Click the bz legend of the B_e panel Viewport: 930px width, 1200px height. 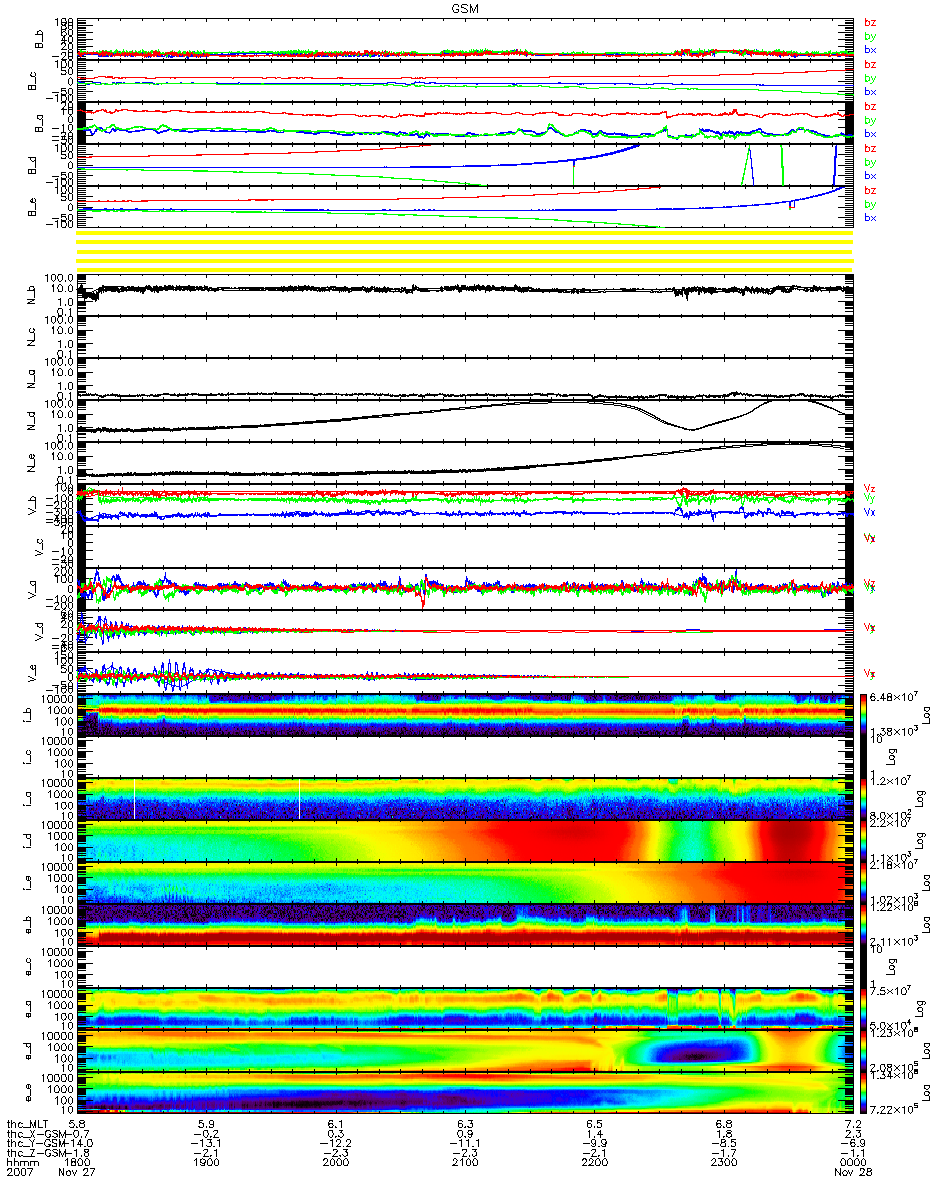[870, 190]
